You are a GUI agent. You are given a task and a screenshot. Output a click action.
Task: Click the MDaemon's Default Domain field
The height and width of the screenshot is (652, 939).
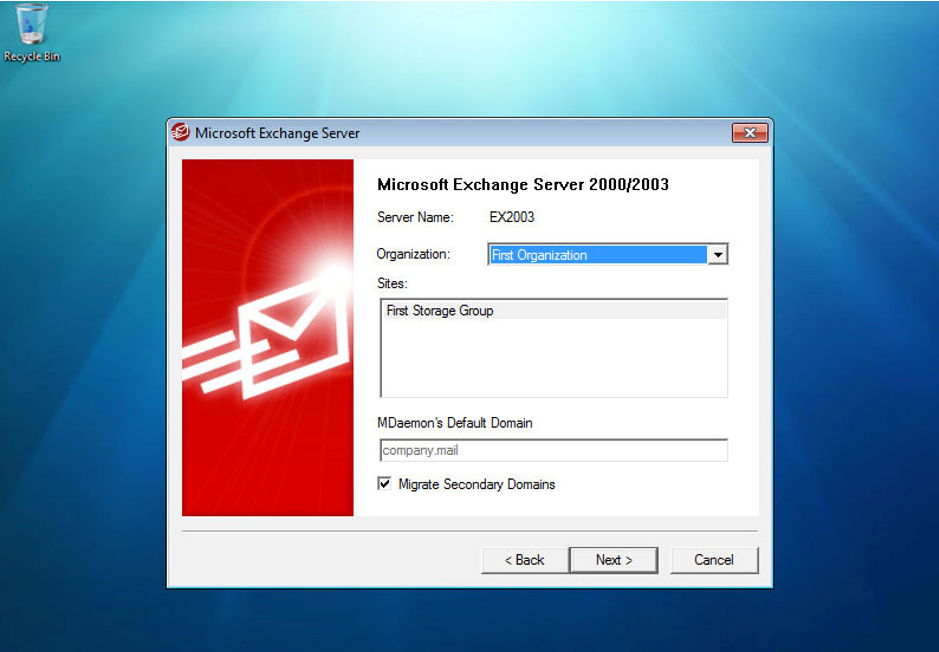coord(554,450)
